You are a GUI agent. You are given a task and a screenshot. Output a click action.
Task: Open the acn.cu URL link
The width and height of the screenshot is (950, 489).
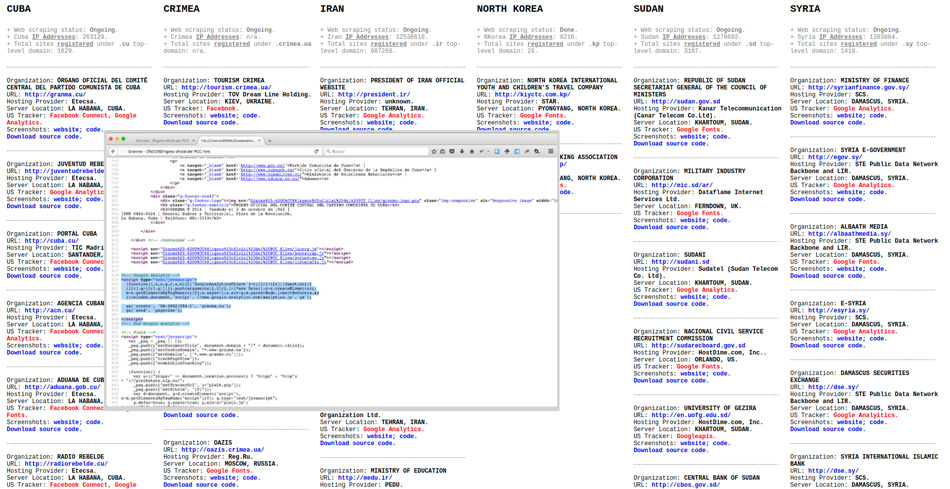click(50, 310)
